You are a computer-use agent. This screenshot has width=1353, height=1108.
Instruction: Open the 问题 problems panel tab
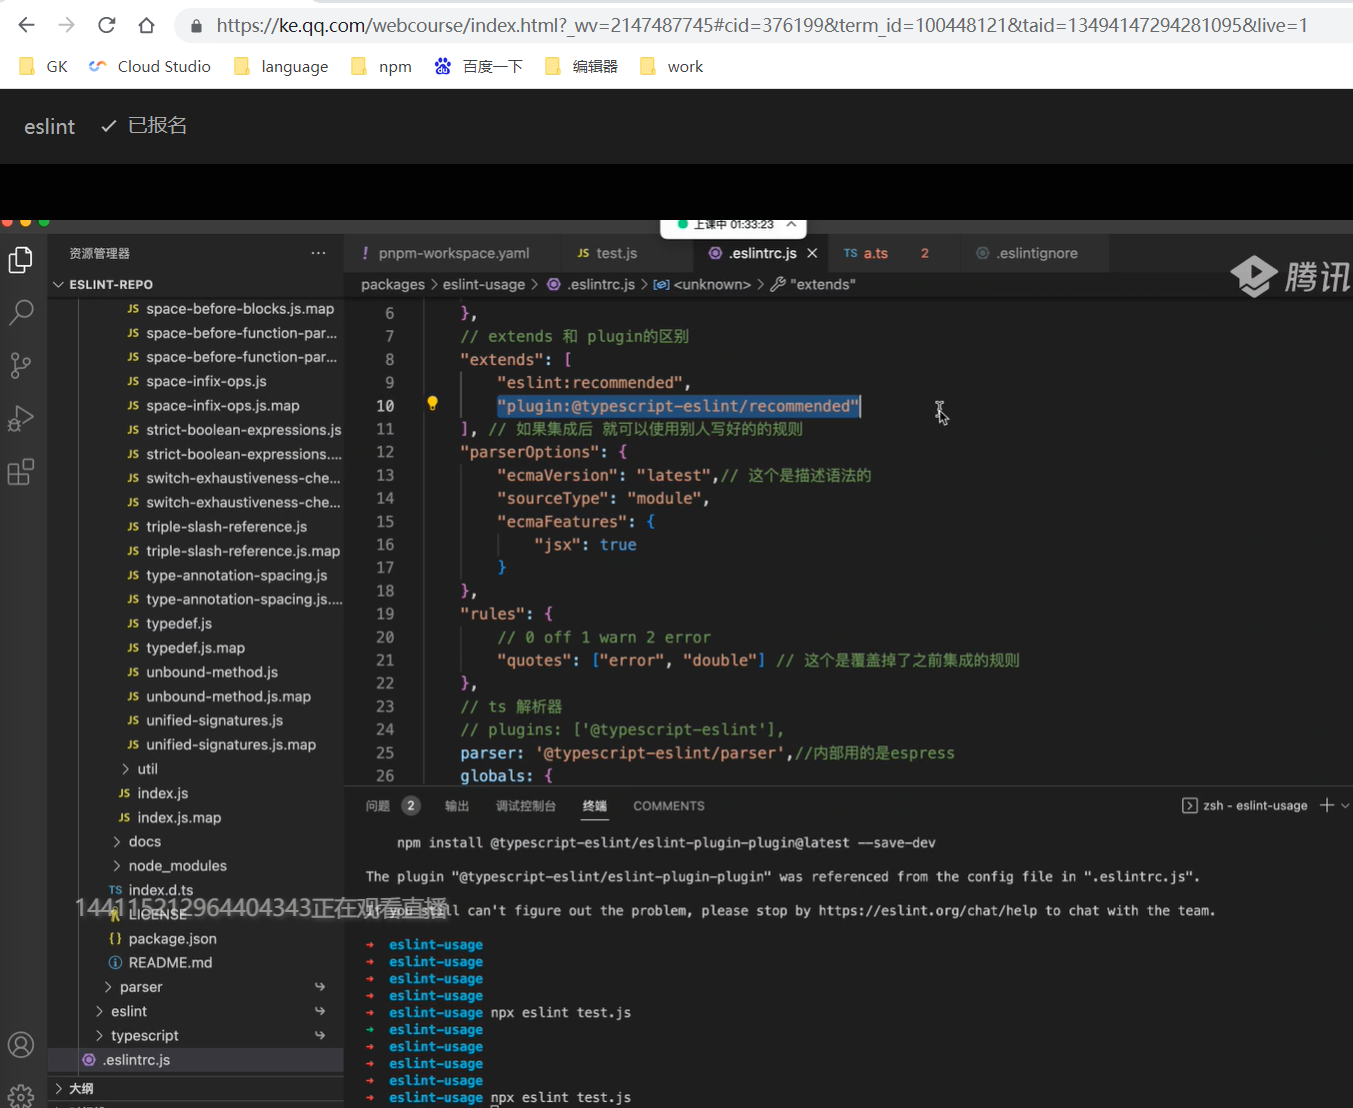[x=377, y=806]
